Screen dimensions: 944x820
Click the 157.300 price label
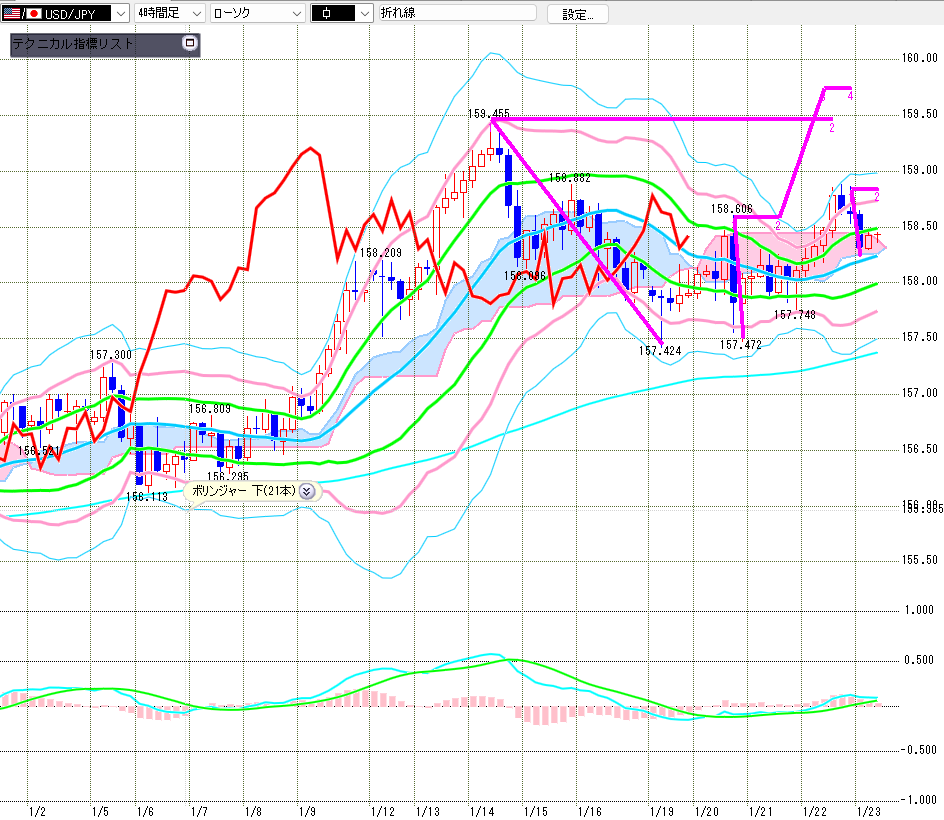(110, 354)
